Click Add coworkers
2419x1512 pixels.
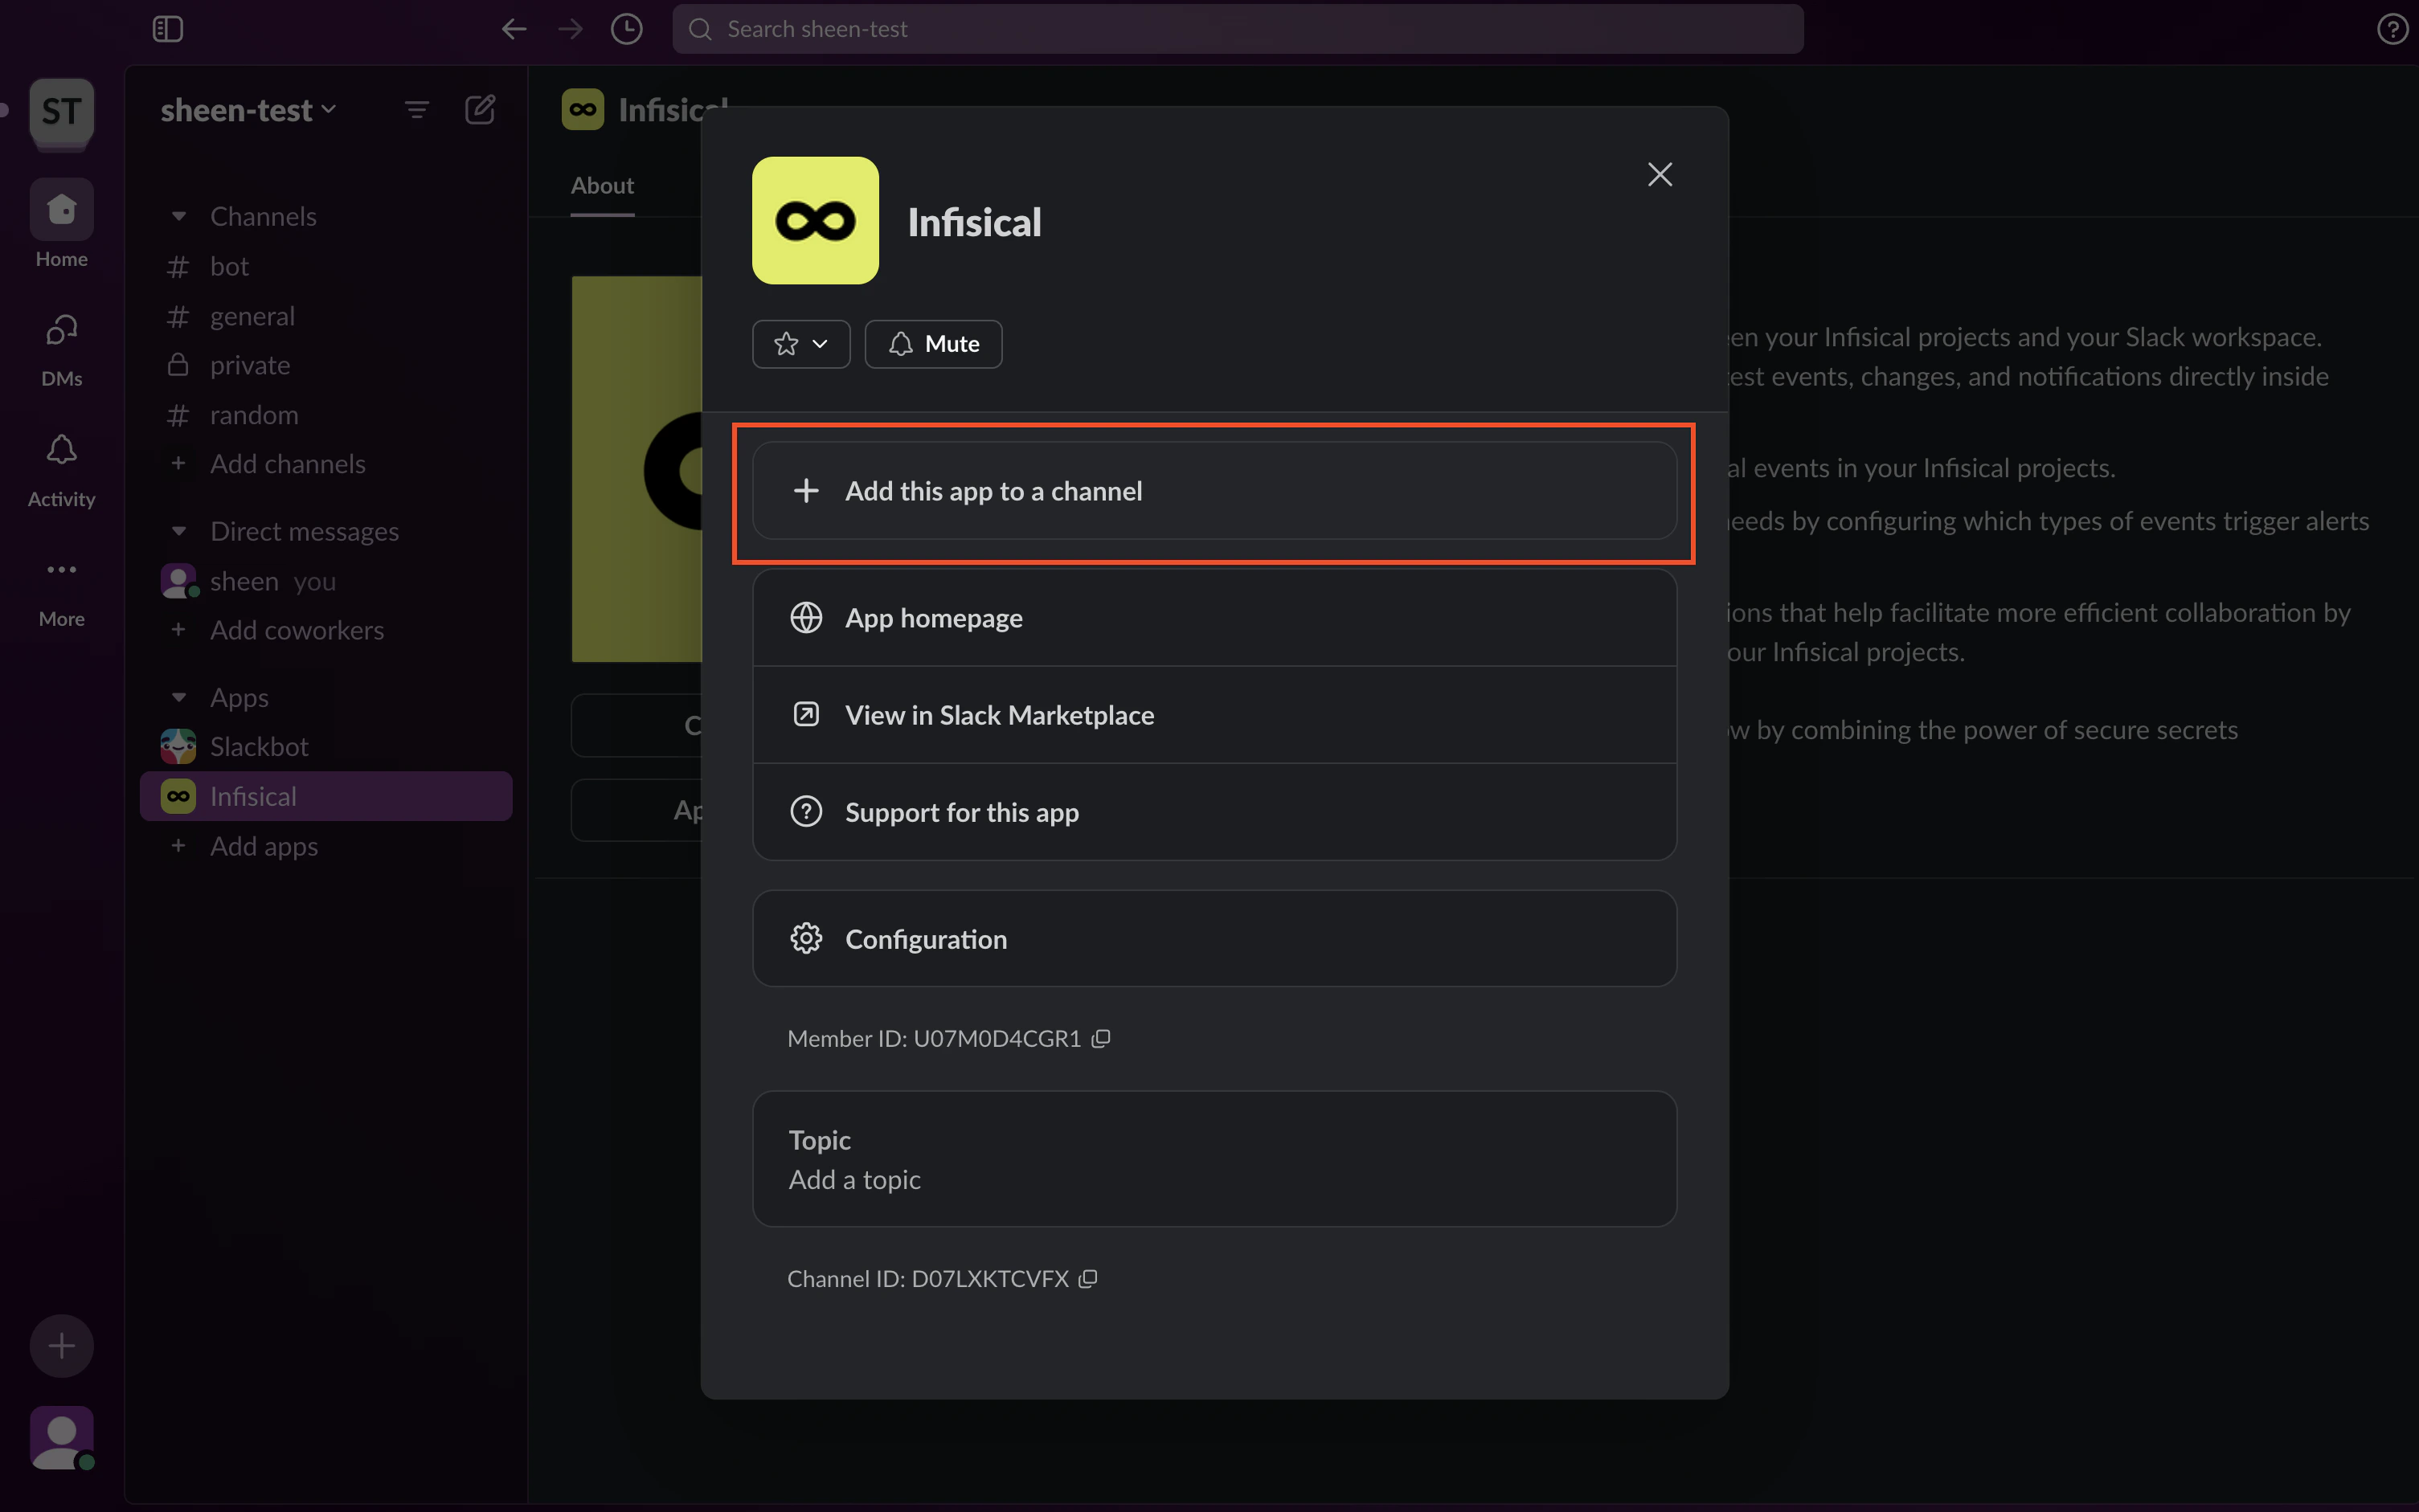tap(326, 630)
